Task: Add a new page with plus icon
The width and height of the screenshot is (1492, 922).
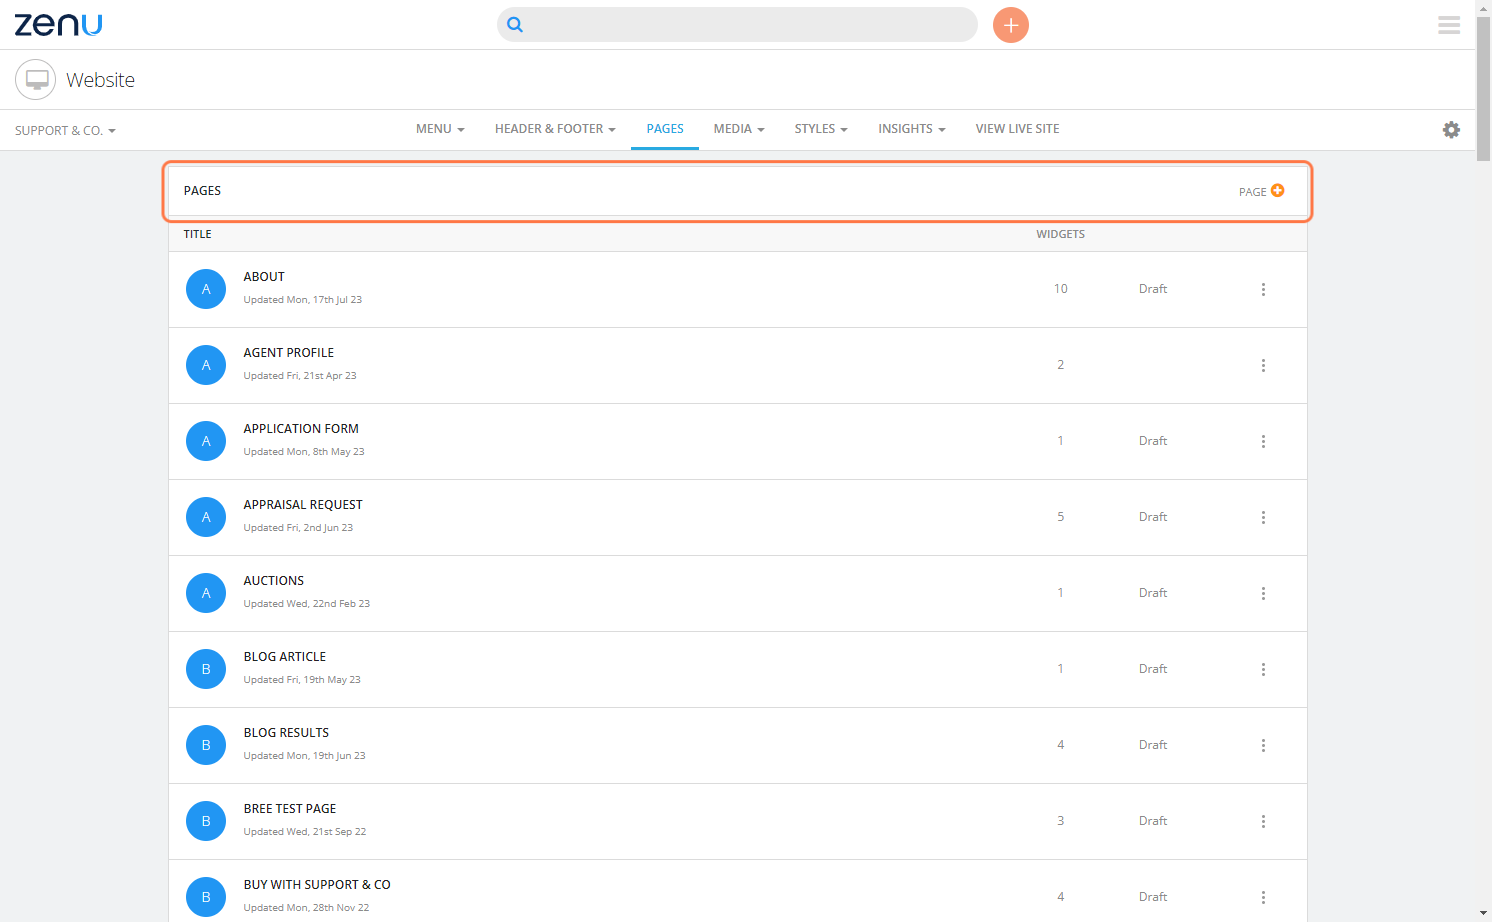Action: click(1277, 190)
